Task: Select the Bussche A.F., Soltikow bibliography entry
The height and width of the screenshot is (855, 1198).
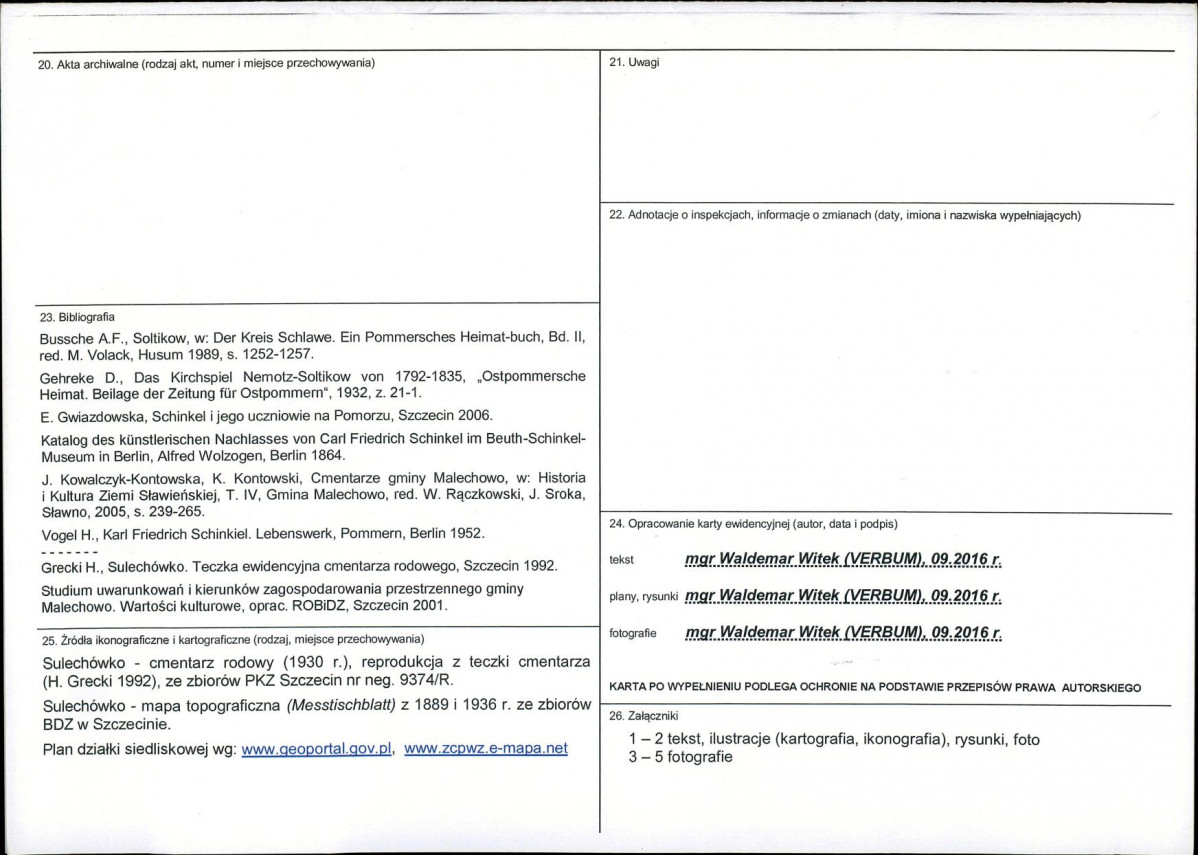Action: 313,346
